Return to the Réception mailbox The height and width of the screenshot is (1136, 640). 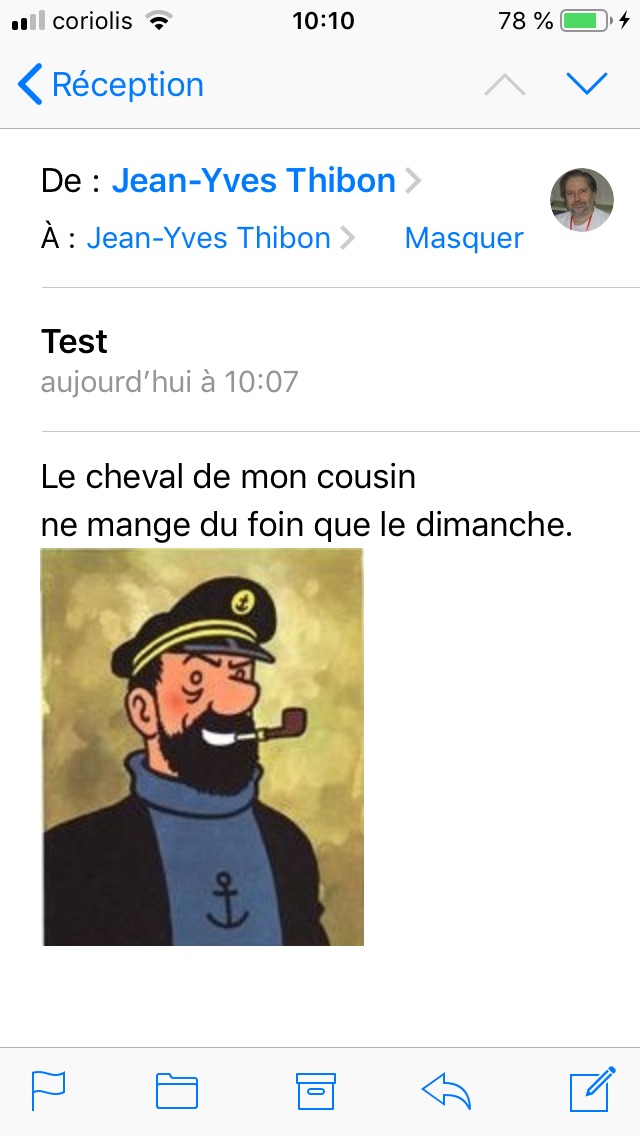(x=110, y=85)
